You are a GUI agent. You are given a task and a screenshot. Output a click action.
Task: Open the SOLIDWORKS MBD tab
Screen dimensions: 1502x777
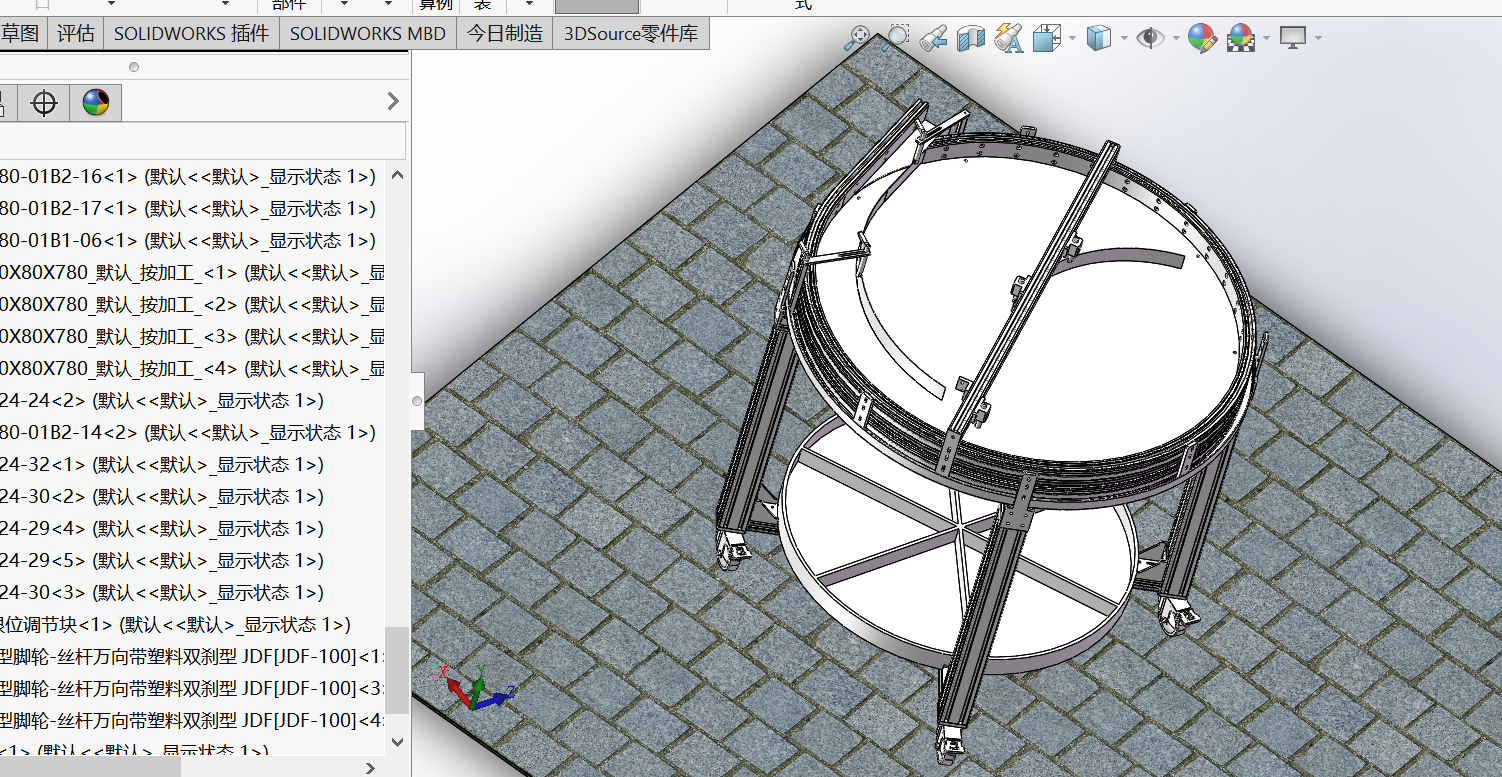click(x=367, y=33)
